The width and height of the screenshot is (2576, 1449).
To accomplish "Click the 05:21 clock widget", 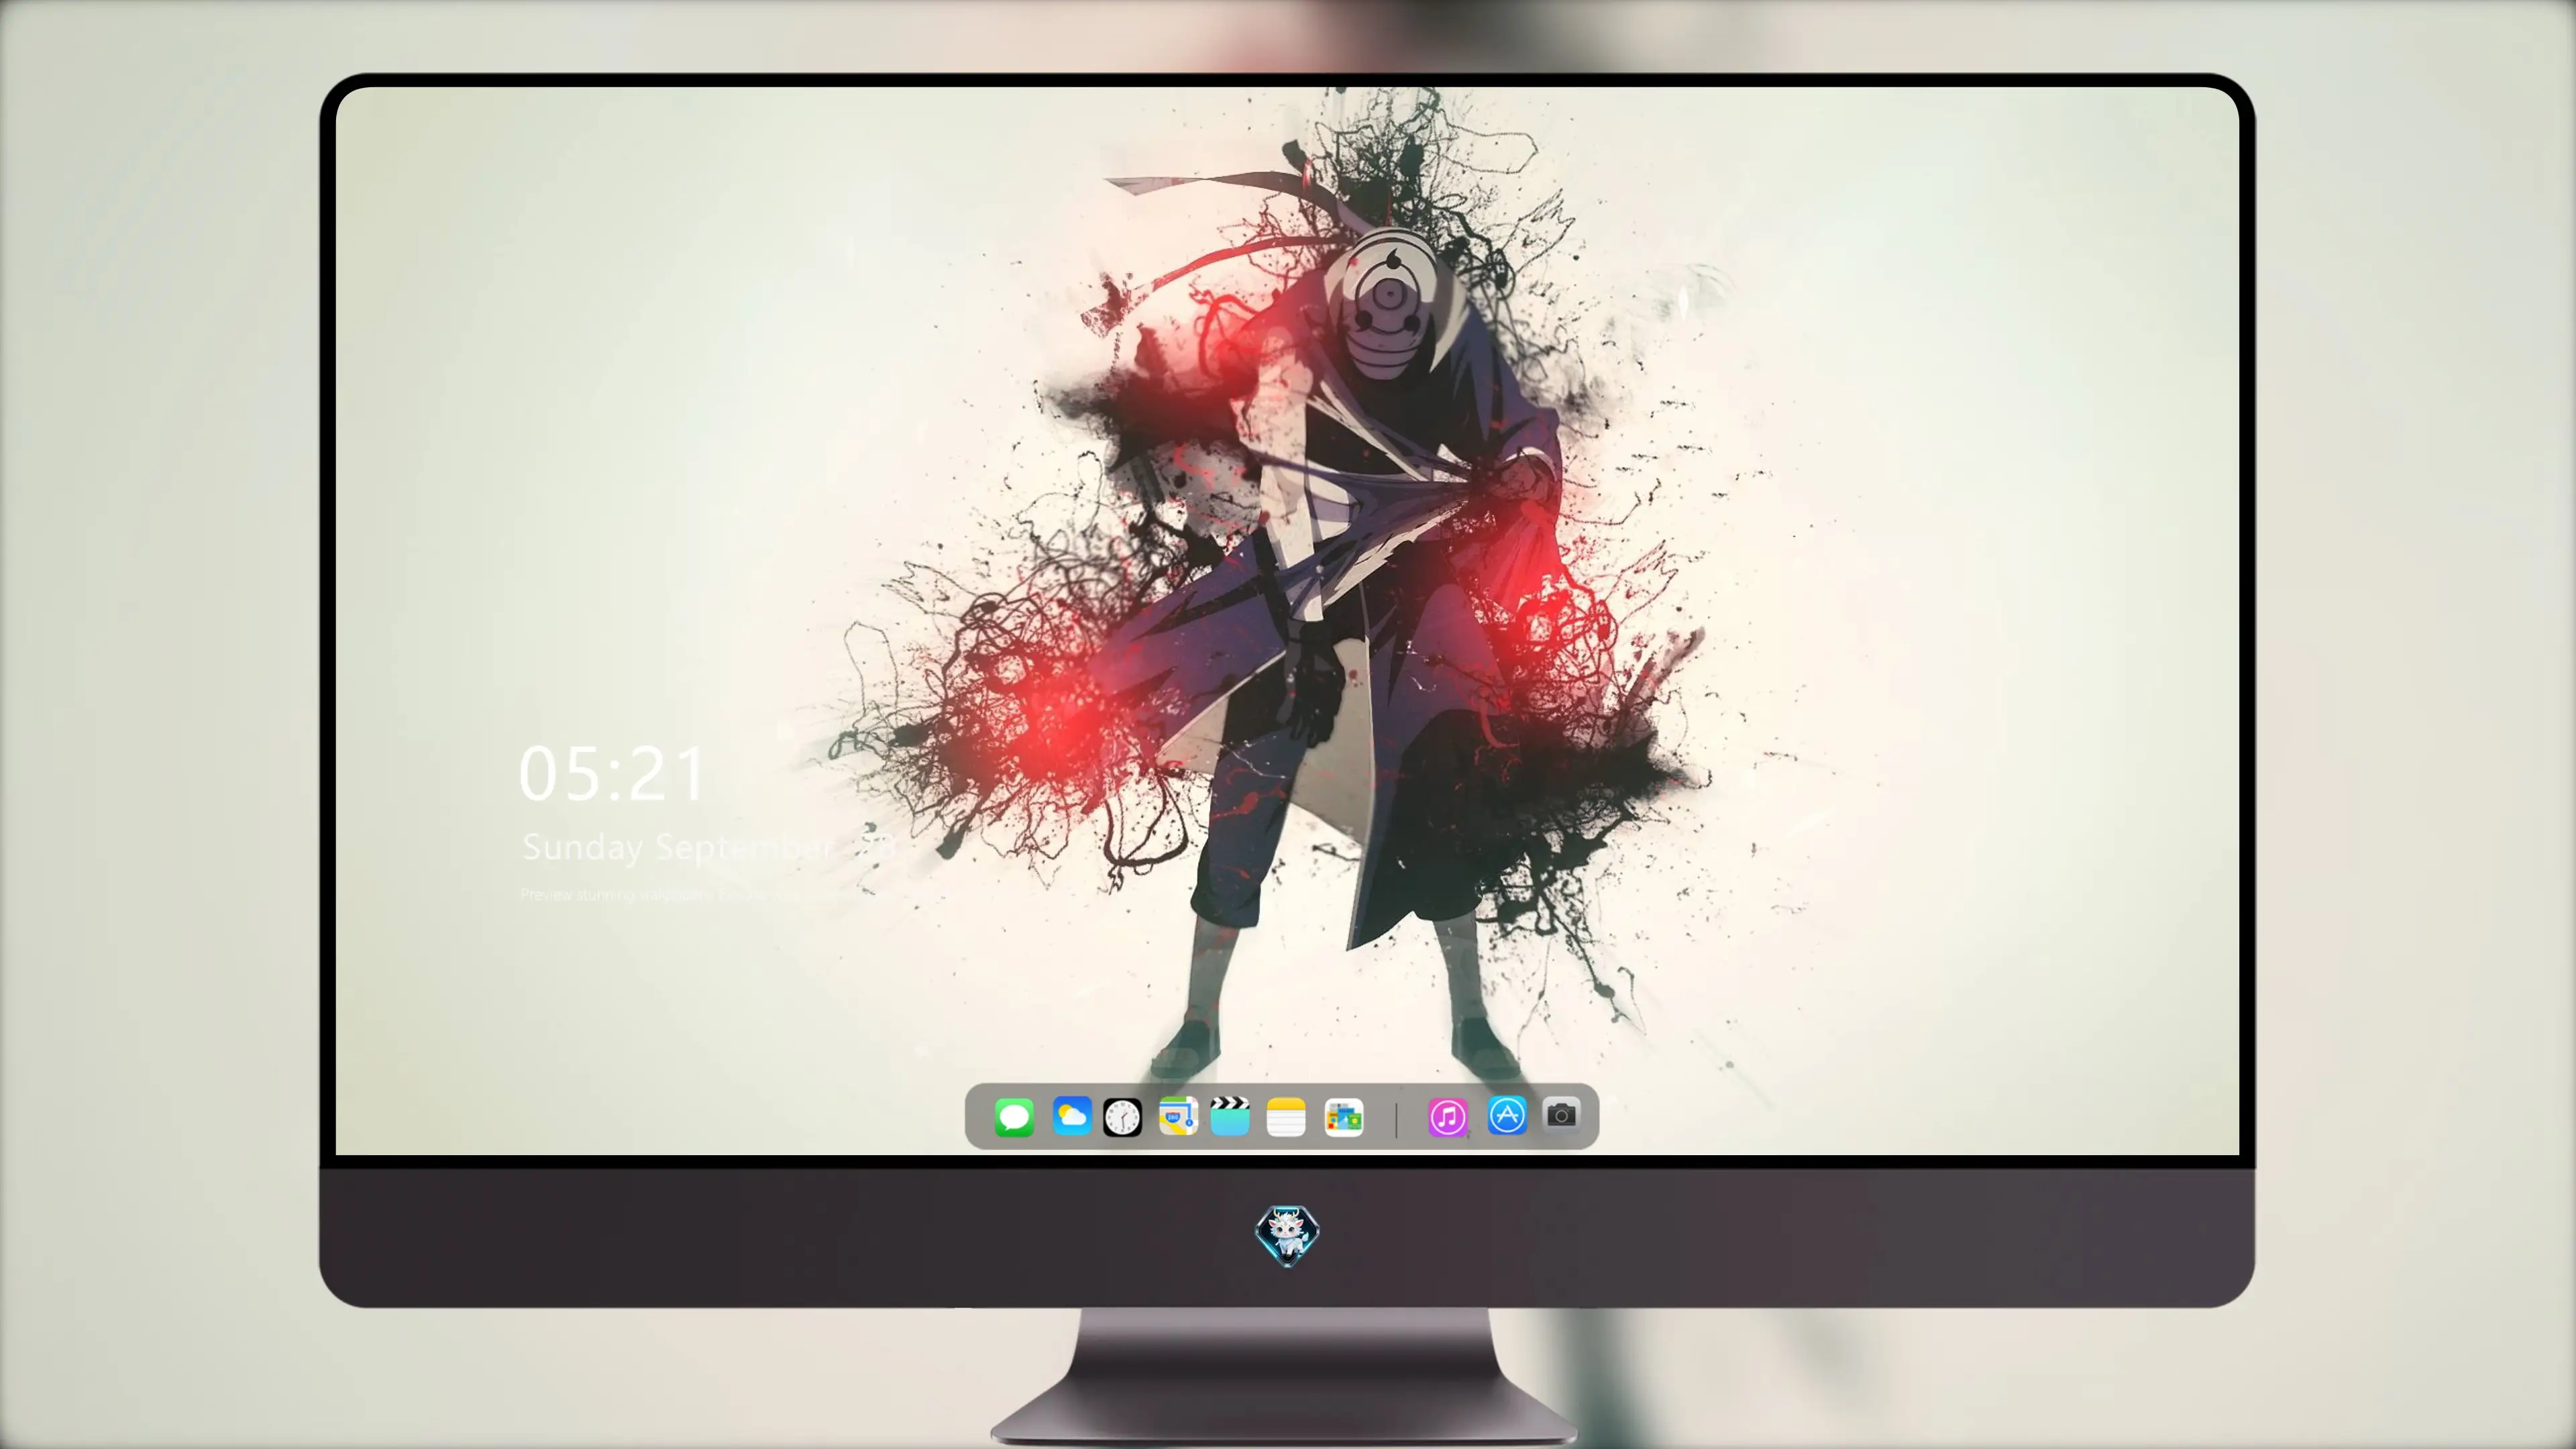I will click(612, 774).
